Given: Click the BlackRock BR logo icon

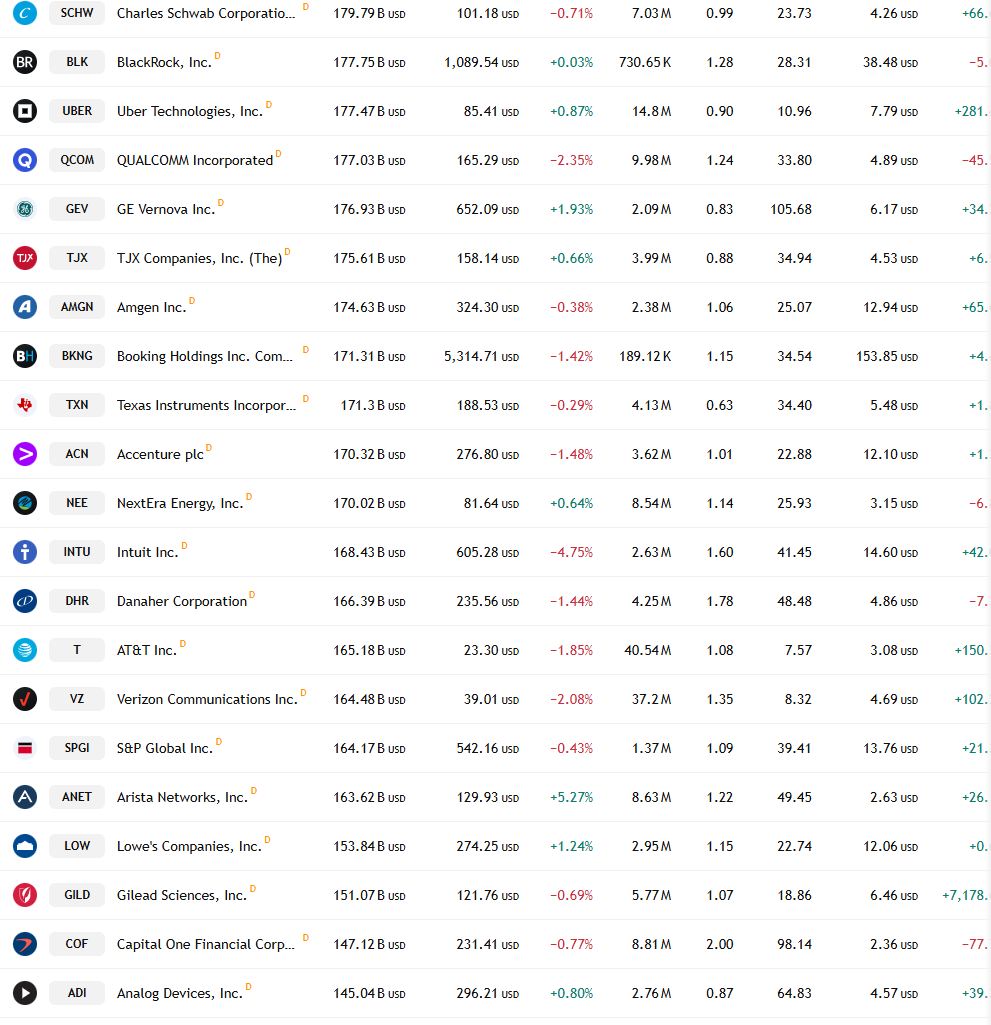Looking at the screenshot, I should pyautogui.click(x=25, y=62).
